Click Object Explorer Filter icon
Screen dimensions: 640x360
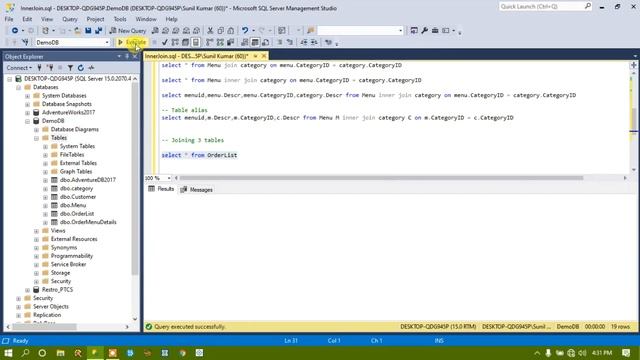pyautogui.click(x=70, y=68)
